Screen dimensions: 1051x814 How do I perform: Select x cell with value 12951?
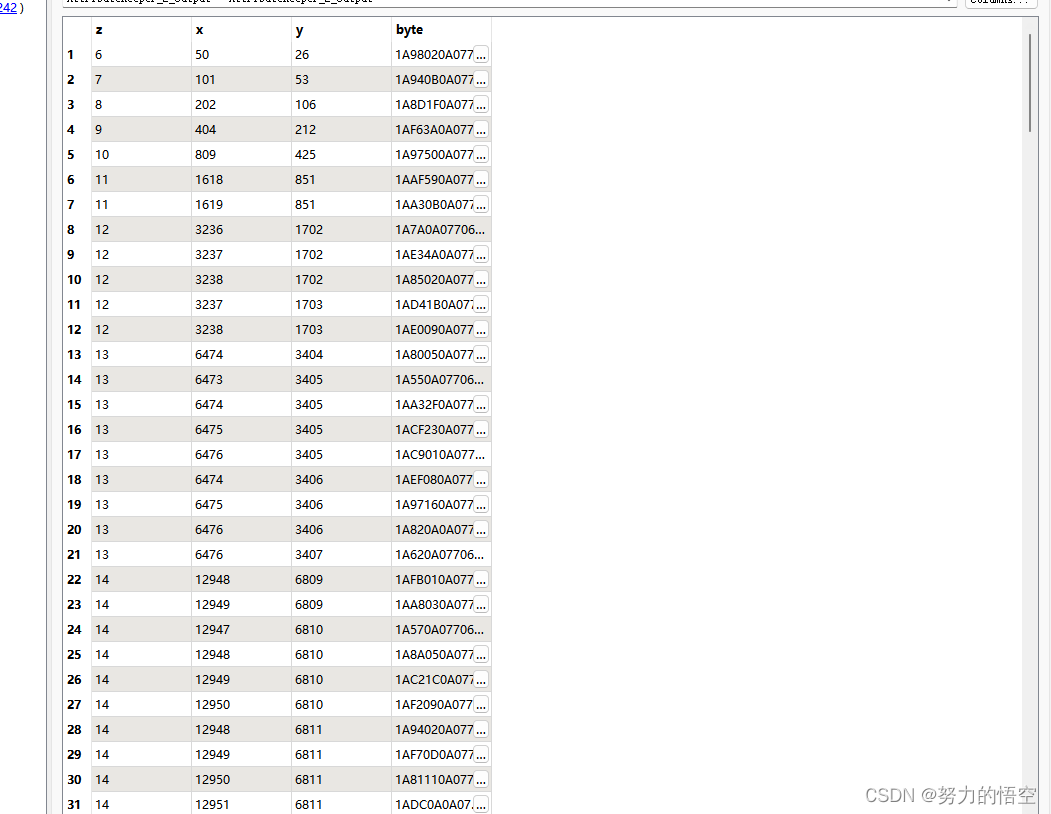241,805
